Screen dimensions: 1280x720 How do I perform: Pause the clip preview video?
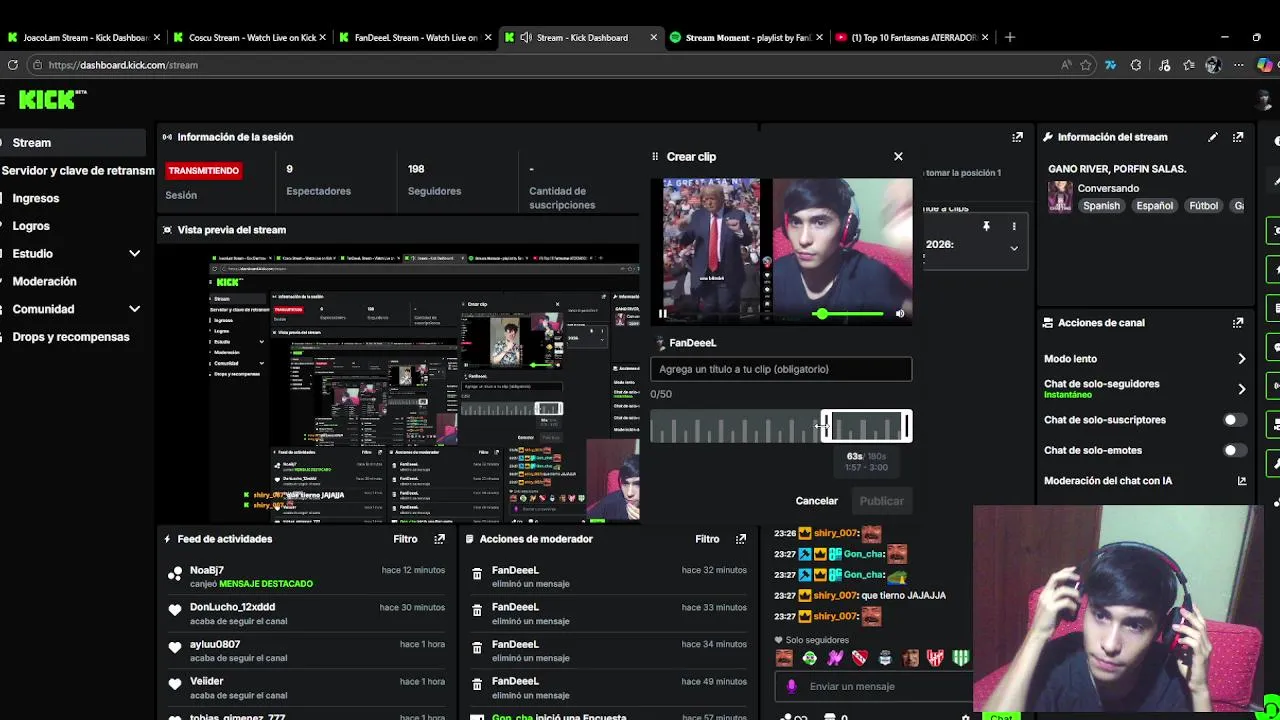coord(662,313)
